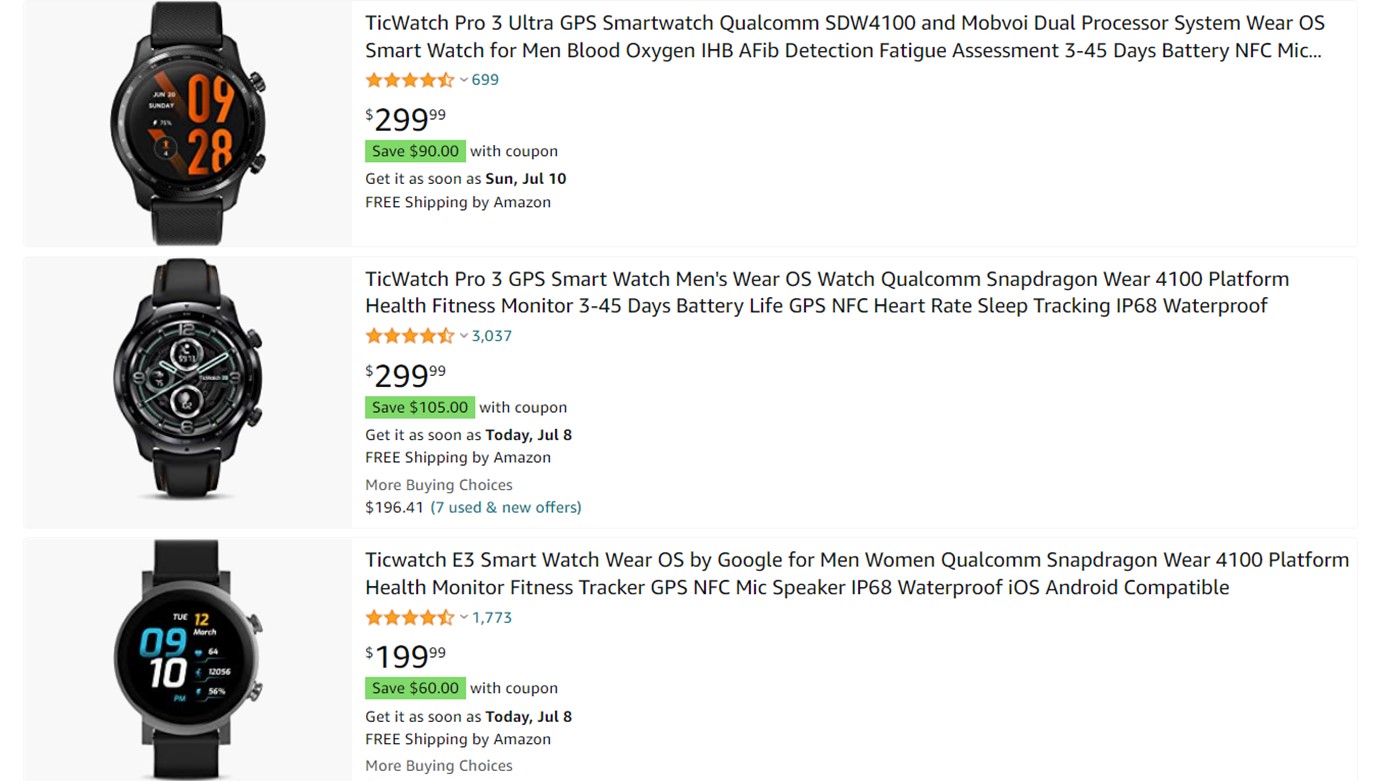View the 699 customer reviews
The height and width of the screenshot is (781, 1388).
point(485,80)
